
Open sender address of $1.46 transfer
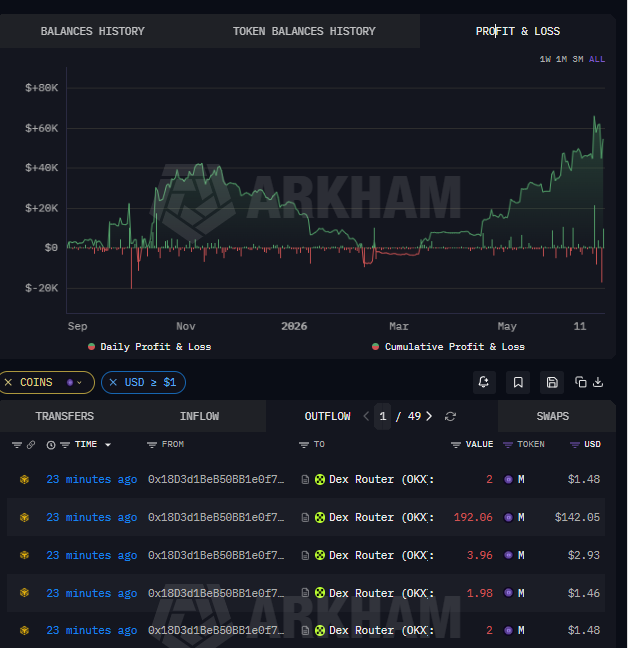coord(216,593)
